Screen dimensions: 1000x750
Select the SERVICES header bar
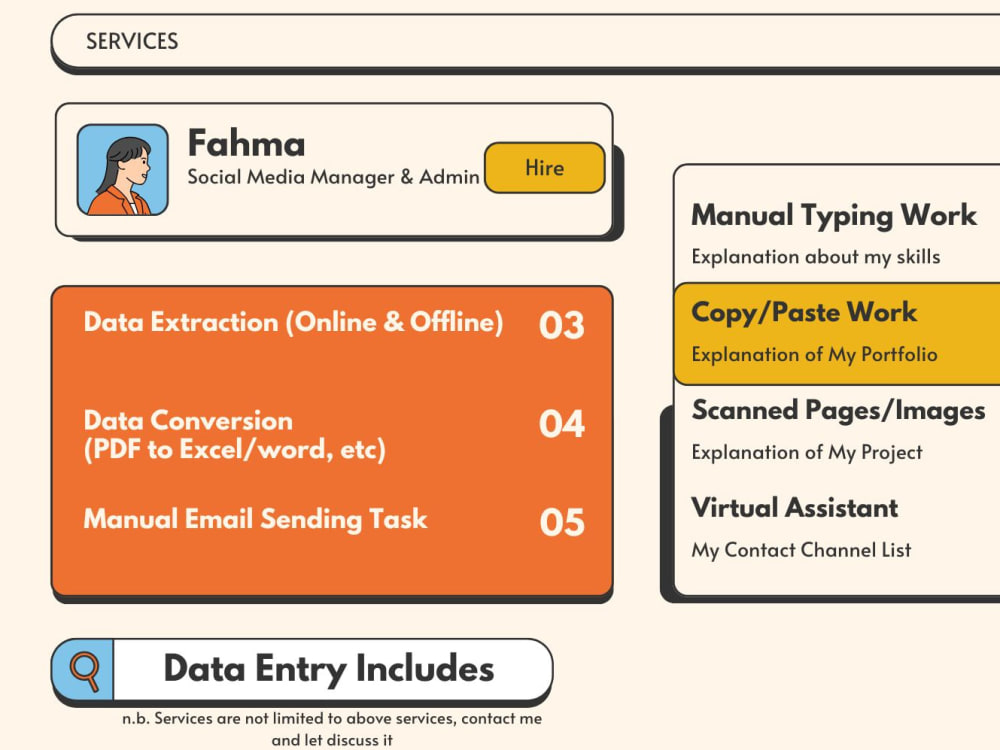[526, 41]
